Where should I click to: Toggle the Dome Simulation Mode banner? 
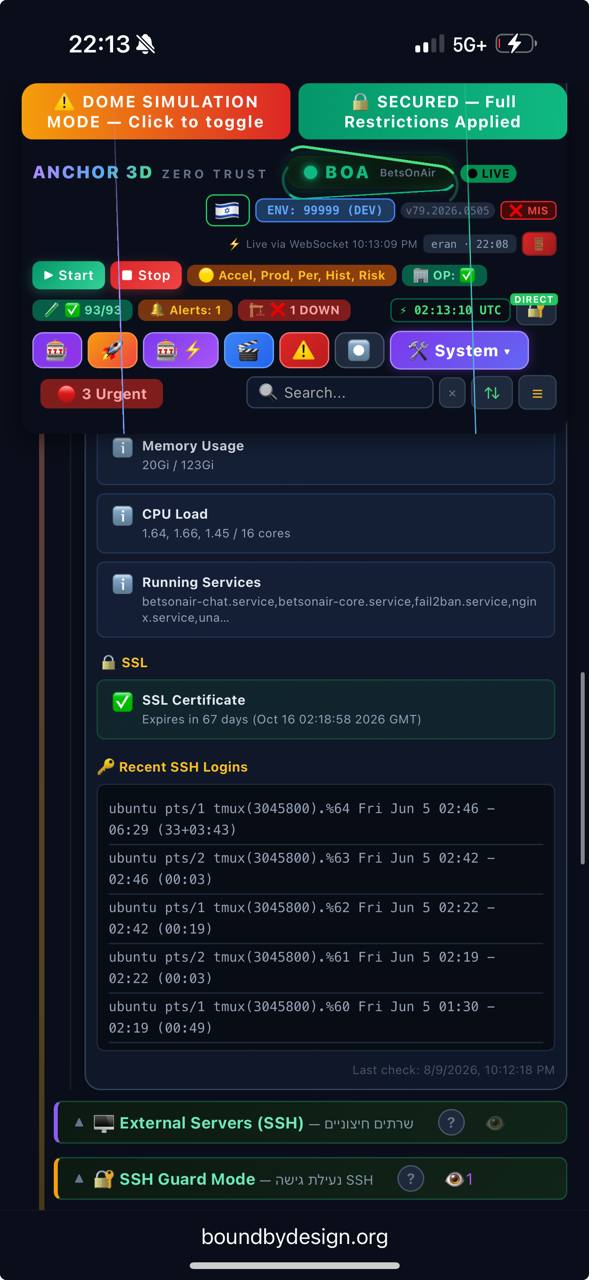[x=156, y=111]
